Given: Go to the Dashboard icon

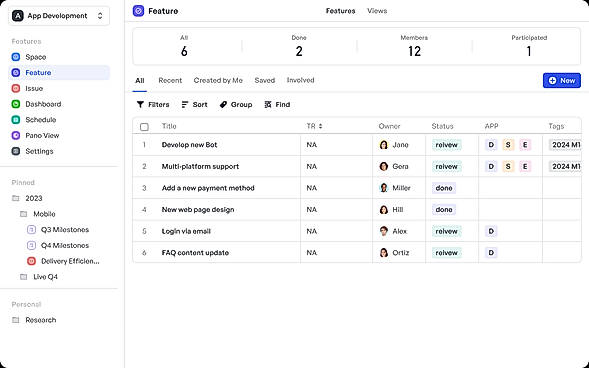Looking at the screenshot, I should click(x=16, y=104).
